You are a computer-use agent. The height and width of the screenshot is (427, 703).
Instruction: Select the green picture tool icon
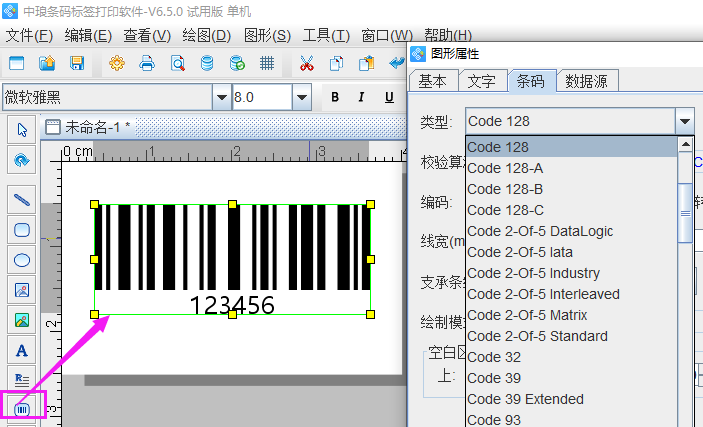tap(22, 320)
